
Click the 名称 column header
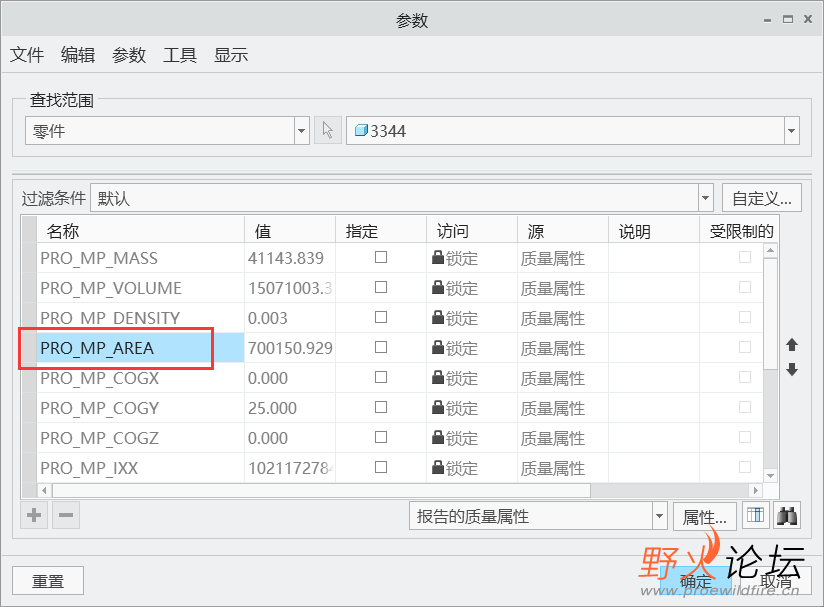click(x=140, y=231)
